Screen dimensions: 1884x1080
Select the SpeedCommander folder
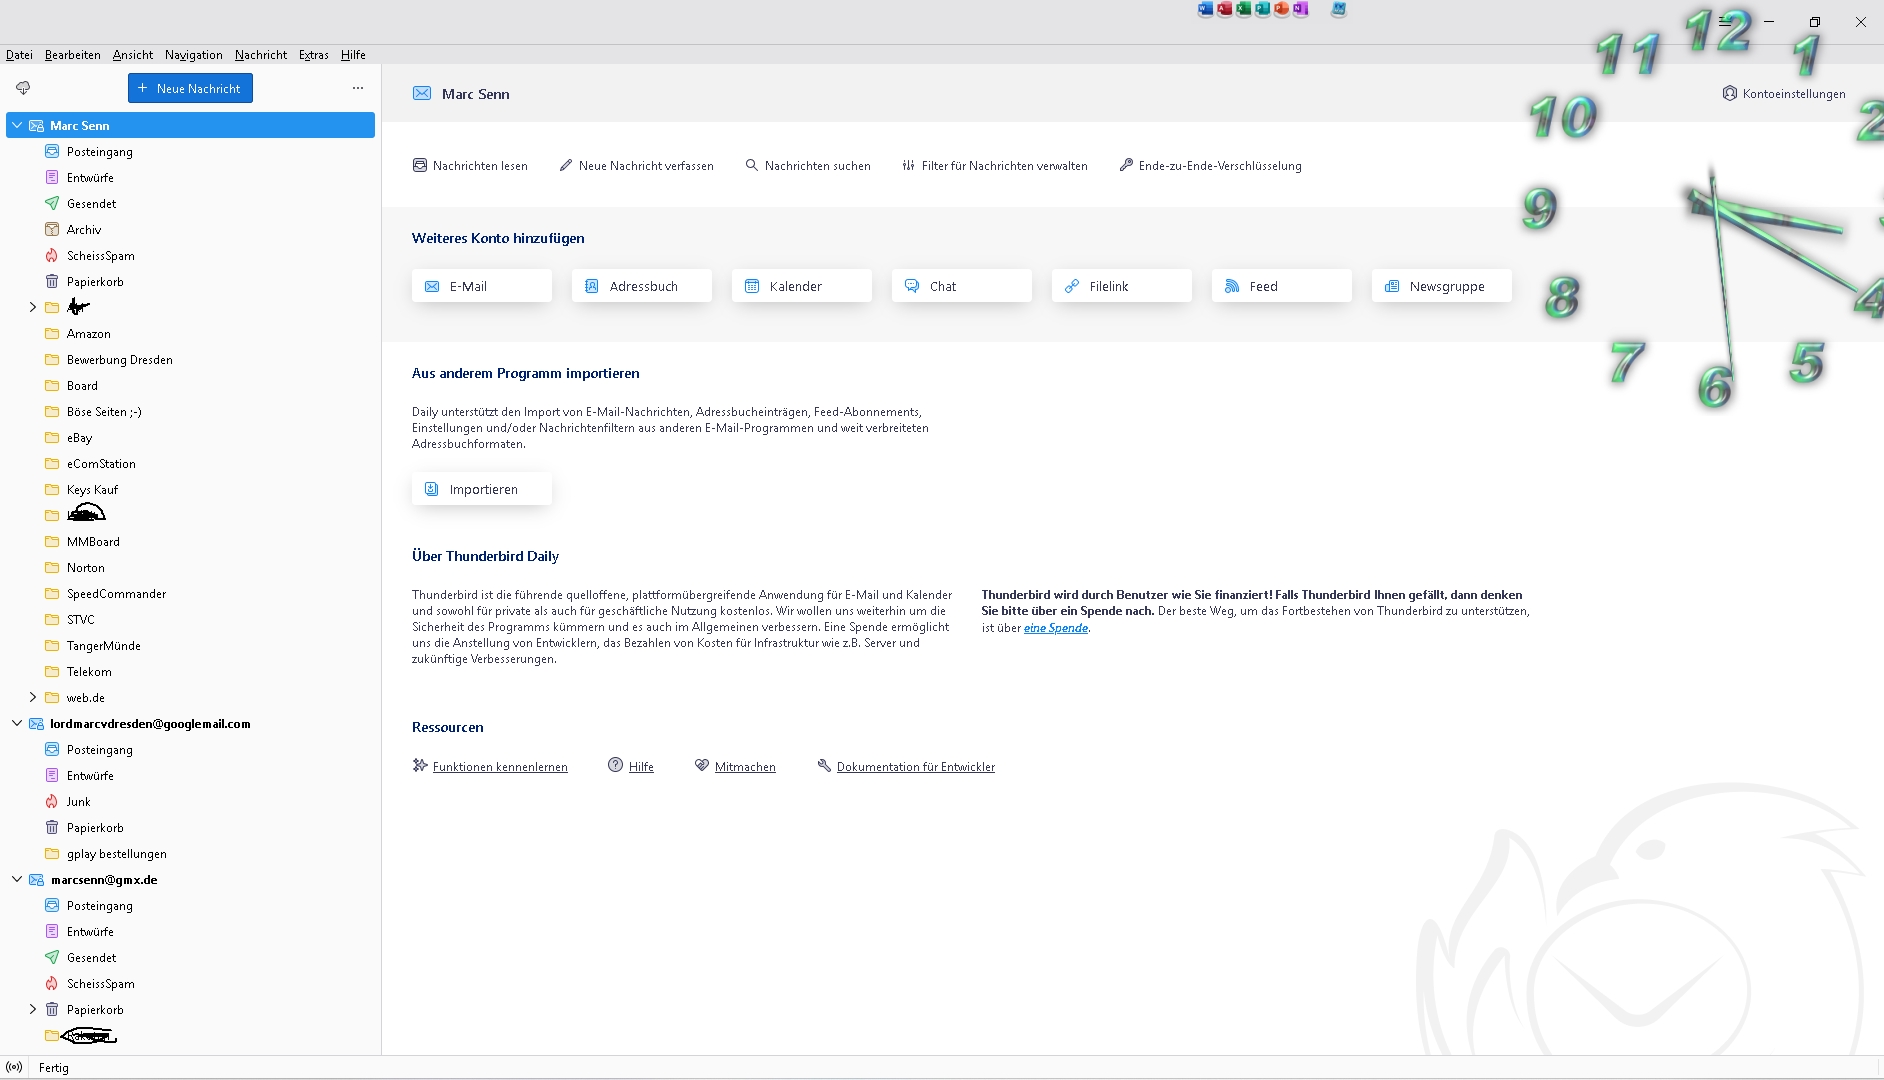(x=190, y=593)
